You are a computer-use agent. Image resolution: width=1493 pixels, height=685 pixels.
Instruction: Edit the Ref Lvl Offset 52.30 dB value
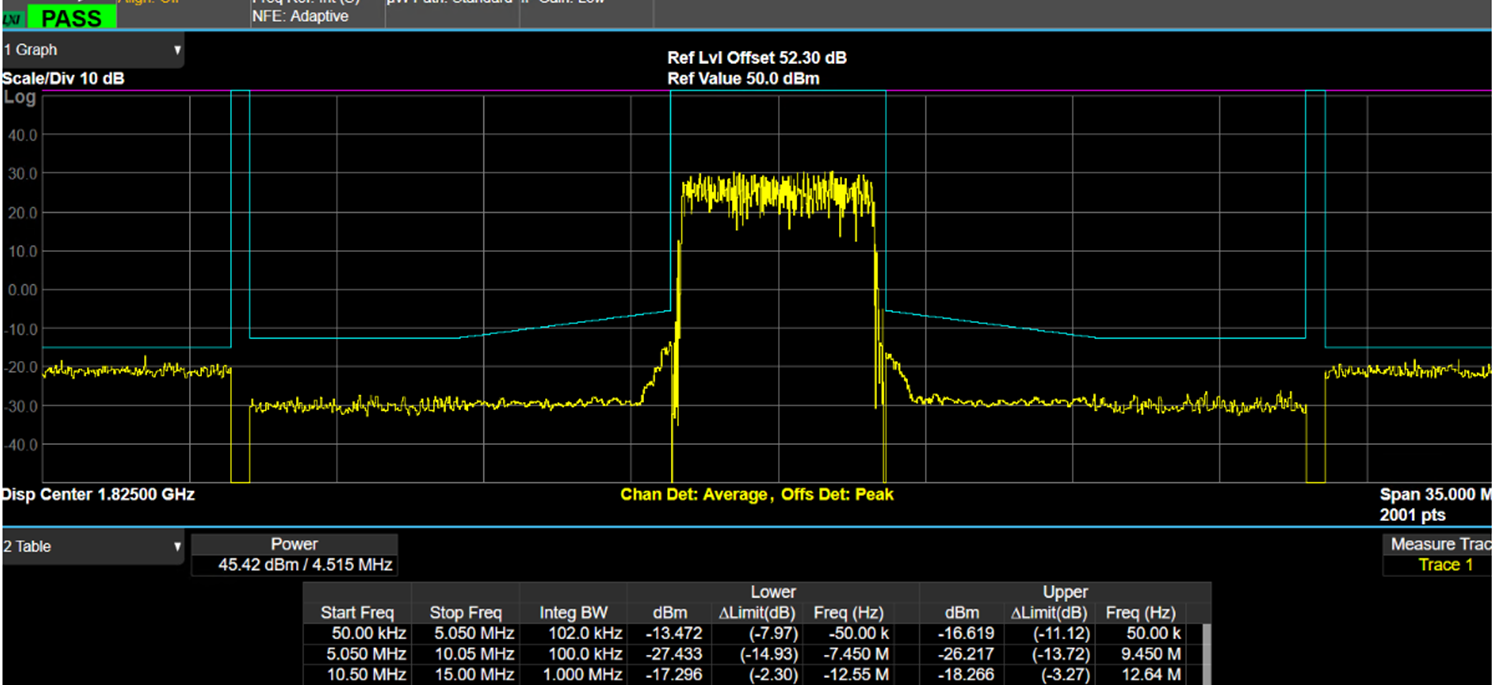[x=756, y=58]
